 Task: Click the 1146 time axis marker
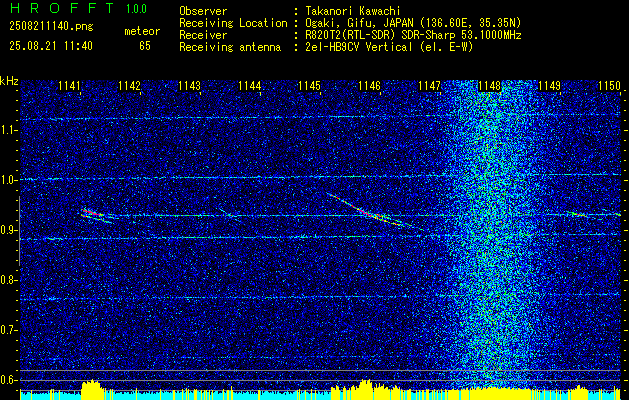coord(369,86)
